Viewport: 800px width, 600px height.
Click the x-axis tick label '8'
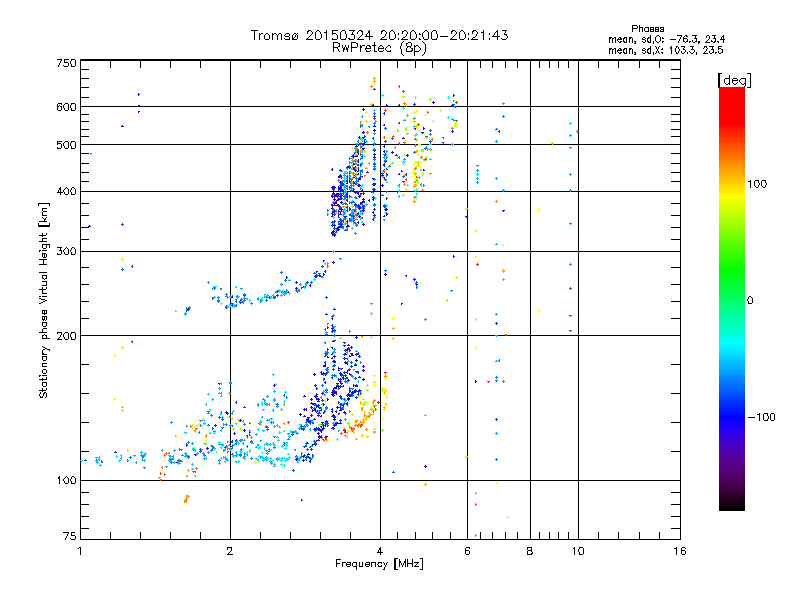point(530,551)
